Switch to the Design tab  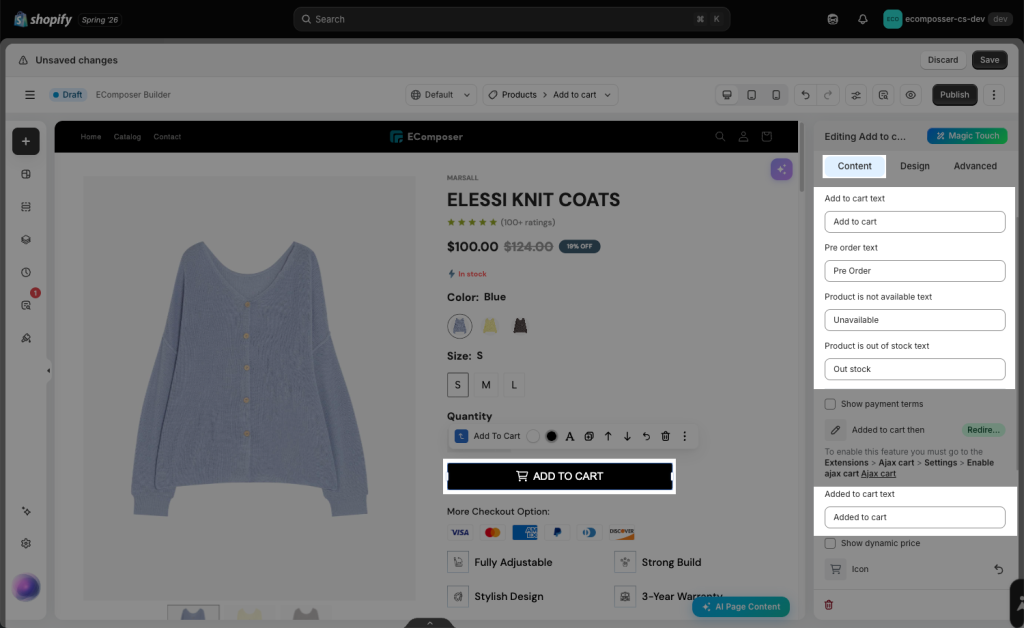(914, 166)
